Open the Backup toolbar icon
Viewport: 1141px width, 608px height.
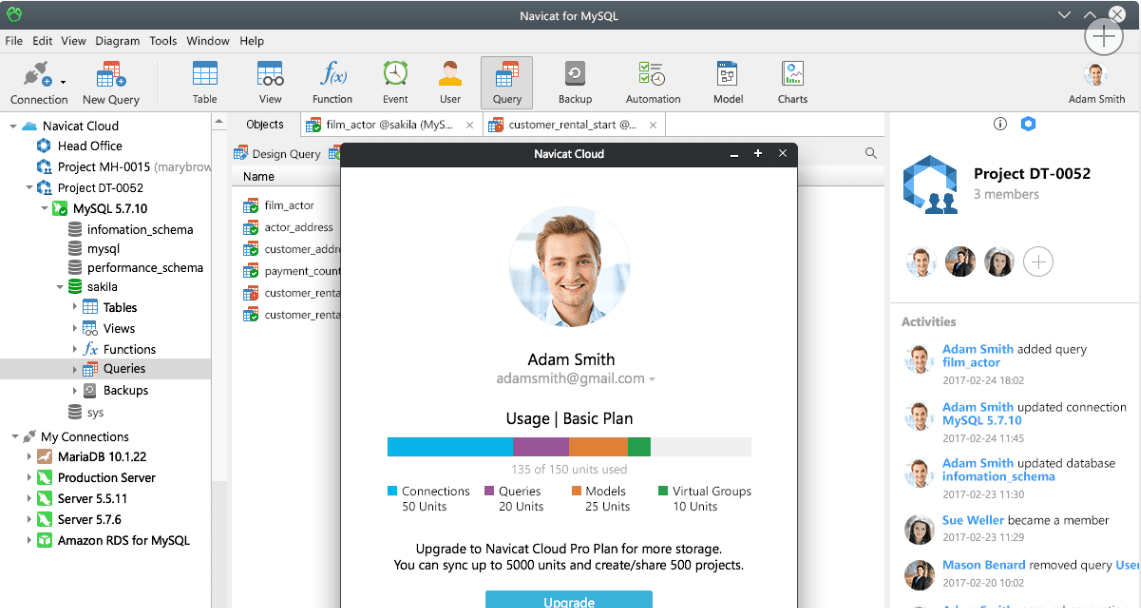point(575,83)
